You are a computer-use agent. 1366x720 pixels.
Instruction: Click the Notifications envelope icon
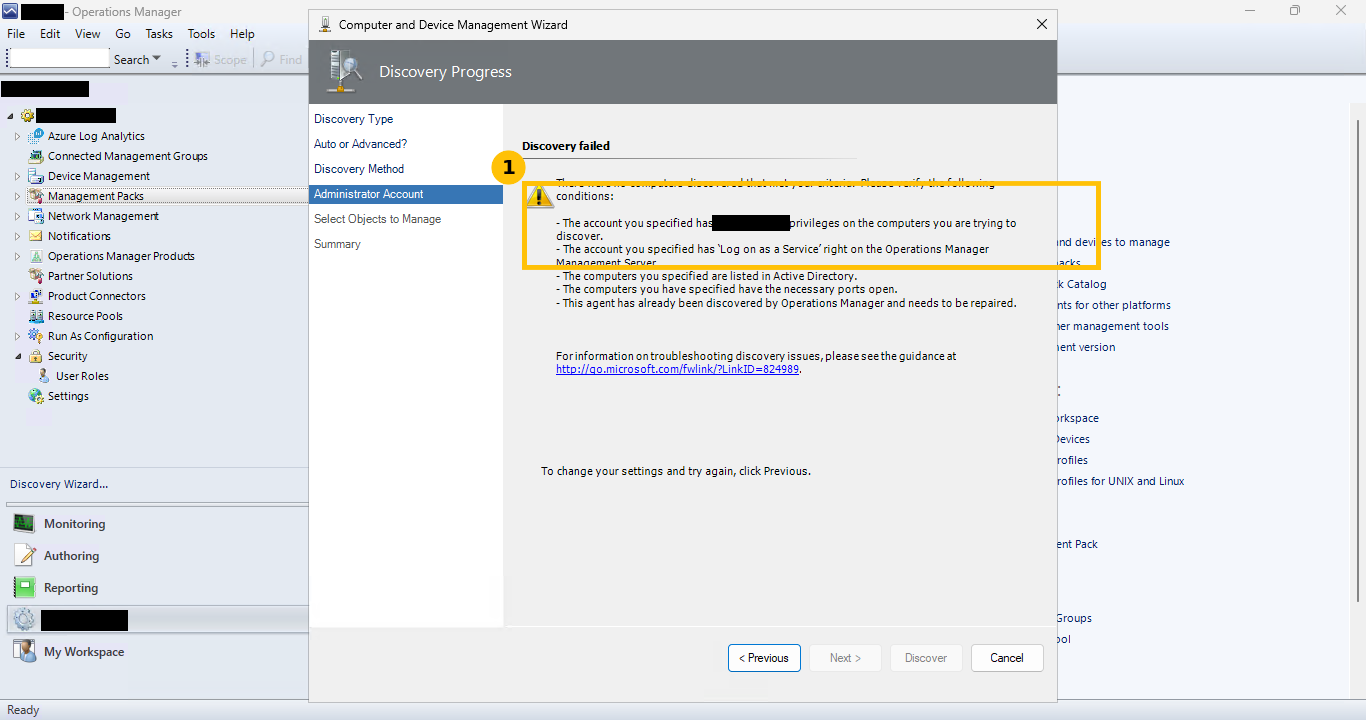pyautogui.click(x=37, y=236)
